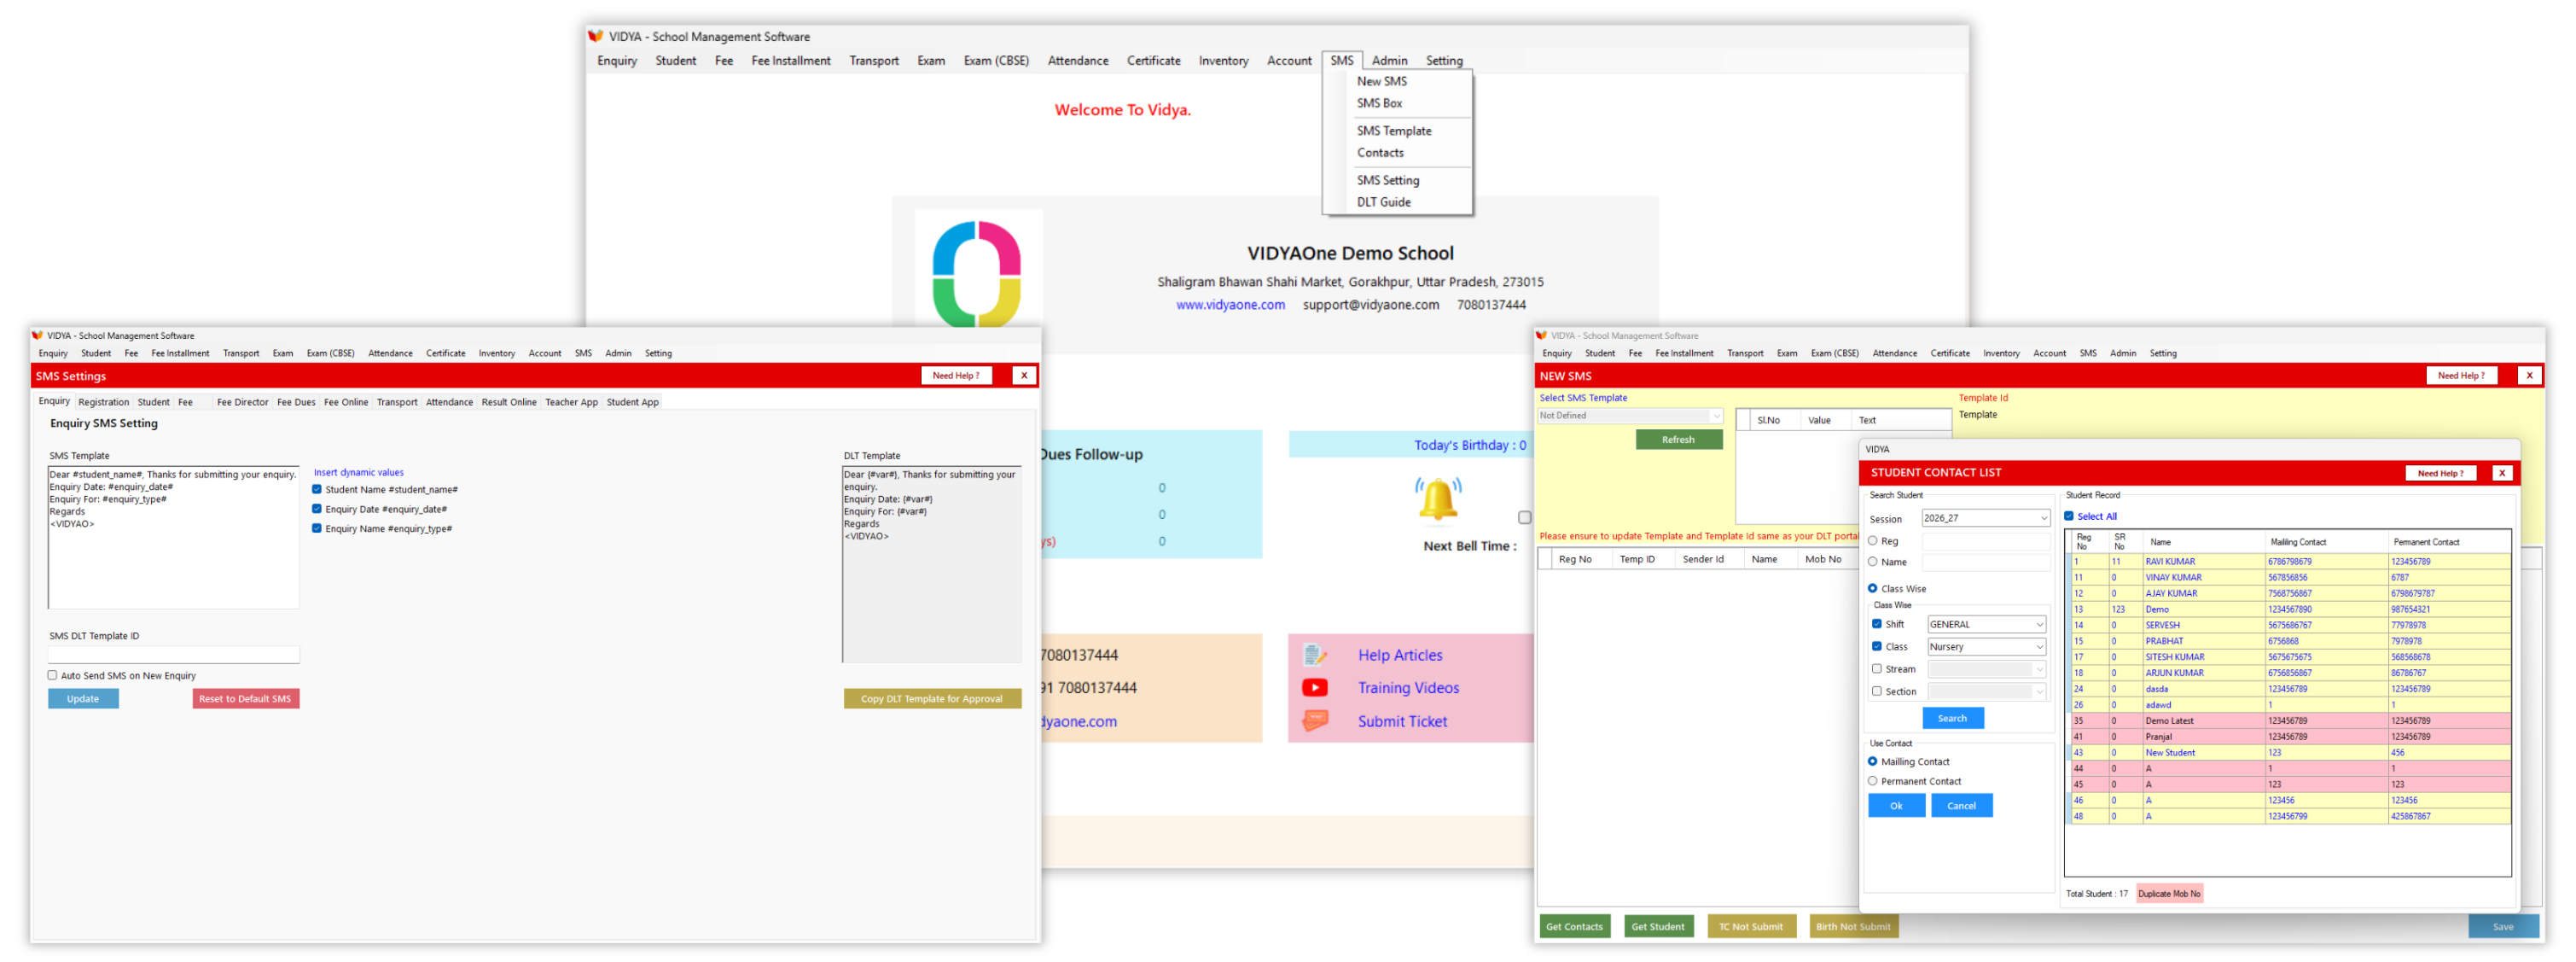Select the Name radio button in Search Student
The width and height of the screenshot is (2576, 962).
pyautogui.click(x=1873, y=562)
